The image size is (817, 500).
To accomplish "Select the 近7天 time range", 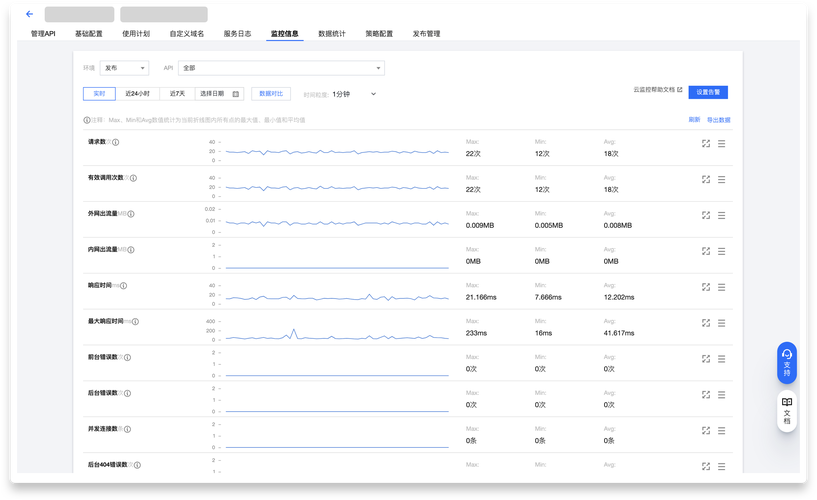I will tap(177, 94).
